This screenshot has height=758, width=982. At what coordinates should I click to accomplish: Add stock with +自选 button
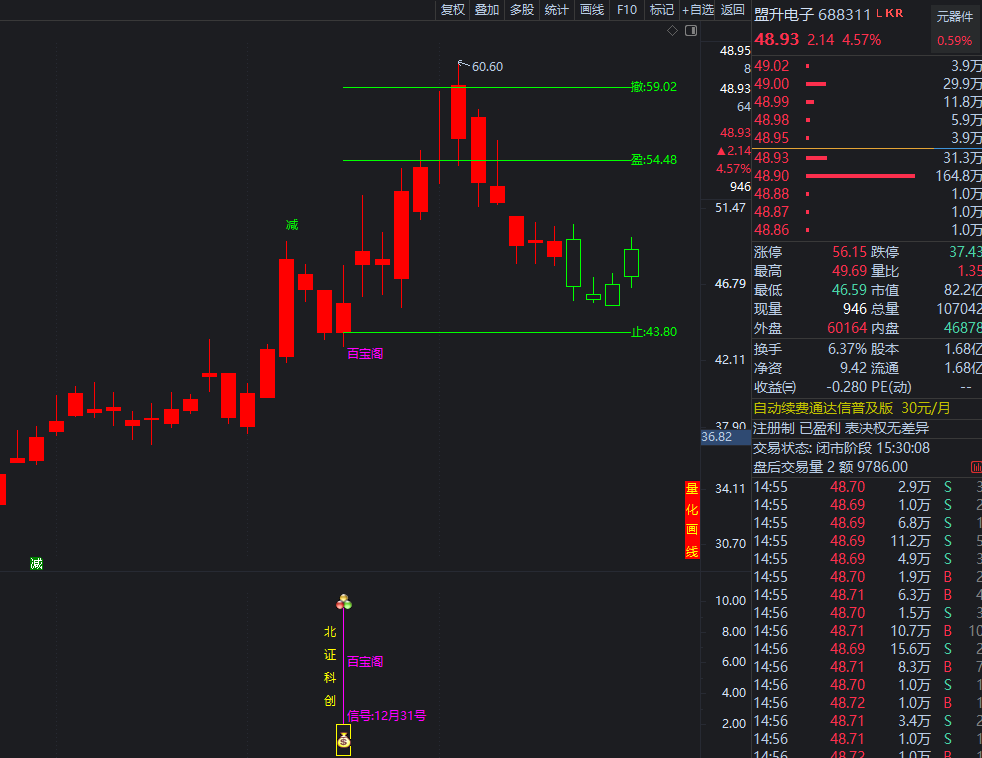pyautogui.click(x=698, y=10)
